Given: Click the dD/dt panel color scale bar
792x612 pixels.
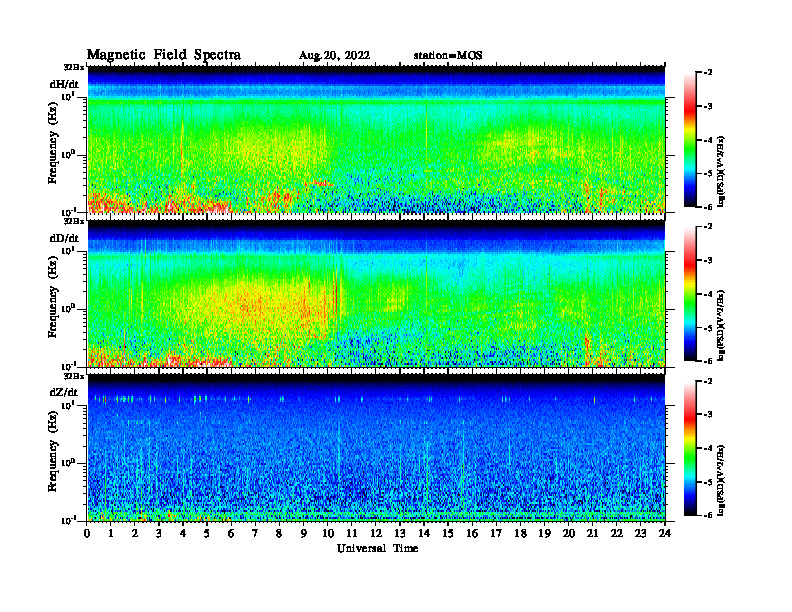Looking at the screenshot, I should 689,293.
